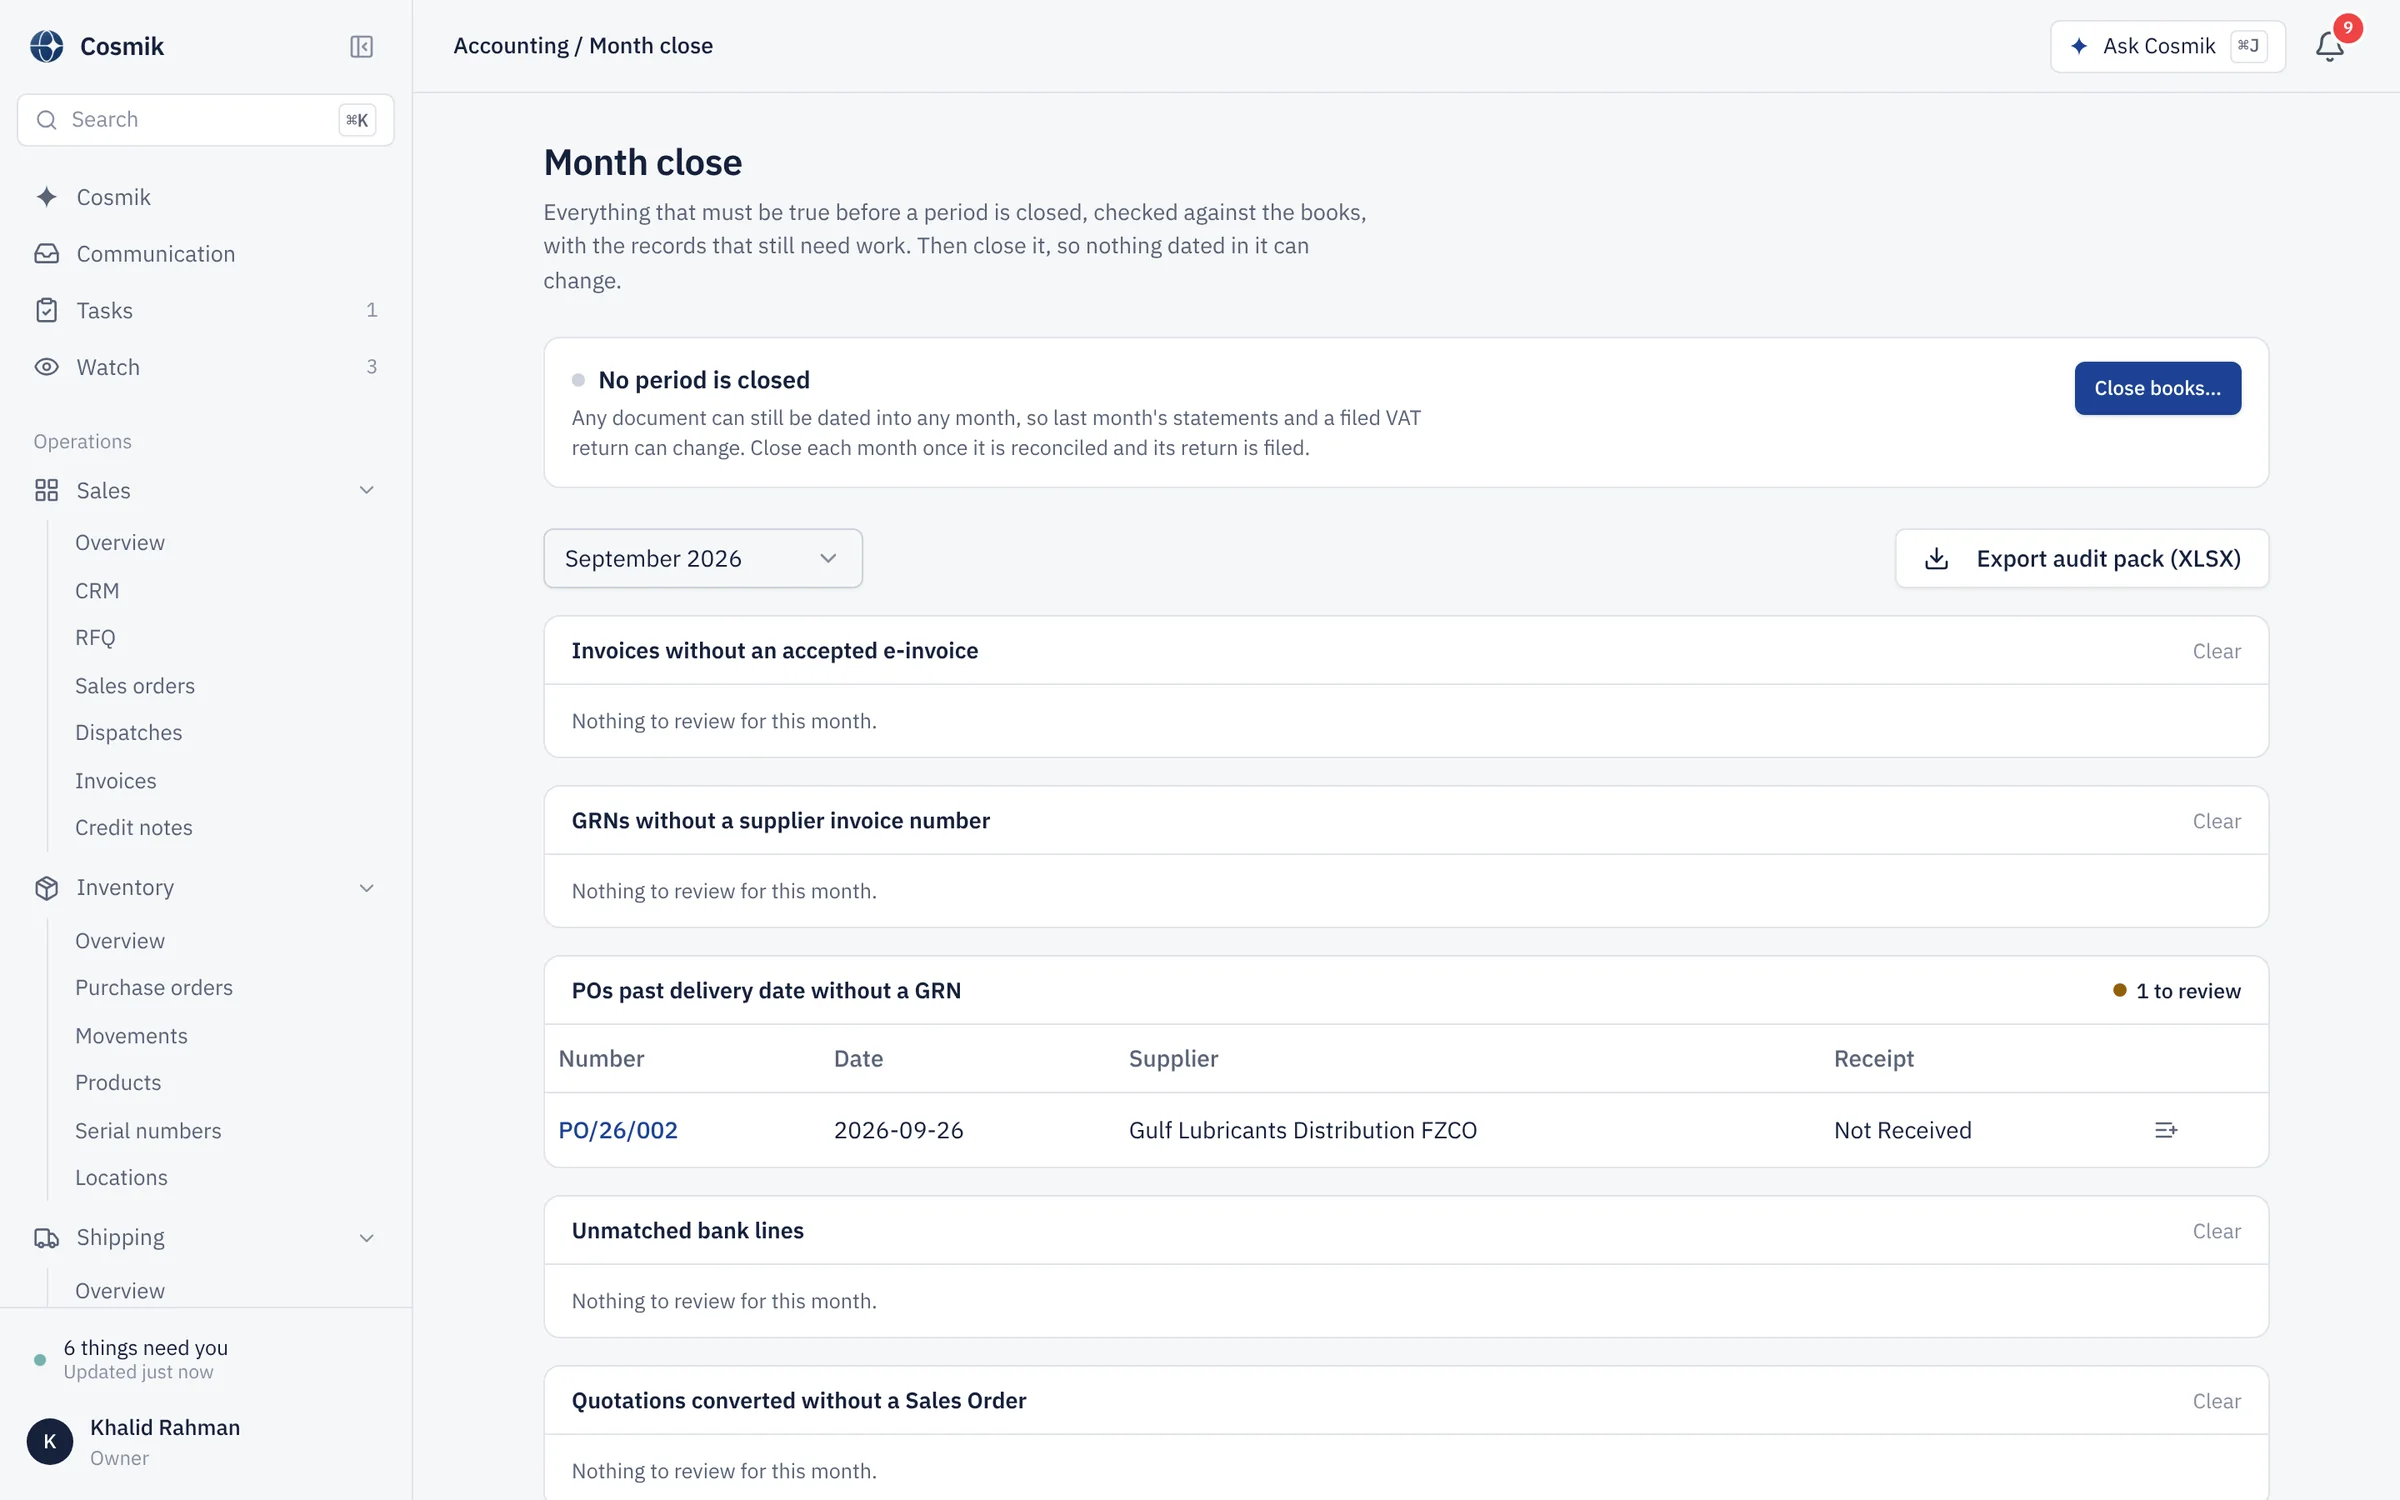Click the search magnifier icon
The width and height of the screenshot is (2400, 1500).
coord(46,120)
